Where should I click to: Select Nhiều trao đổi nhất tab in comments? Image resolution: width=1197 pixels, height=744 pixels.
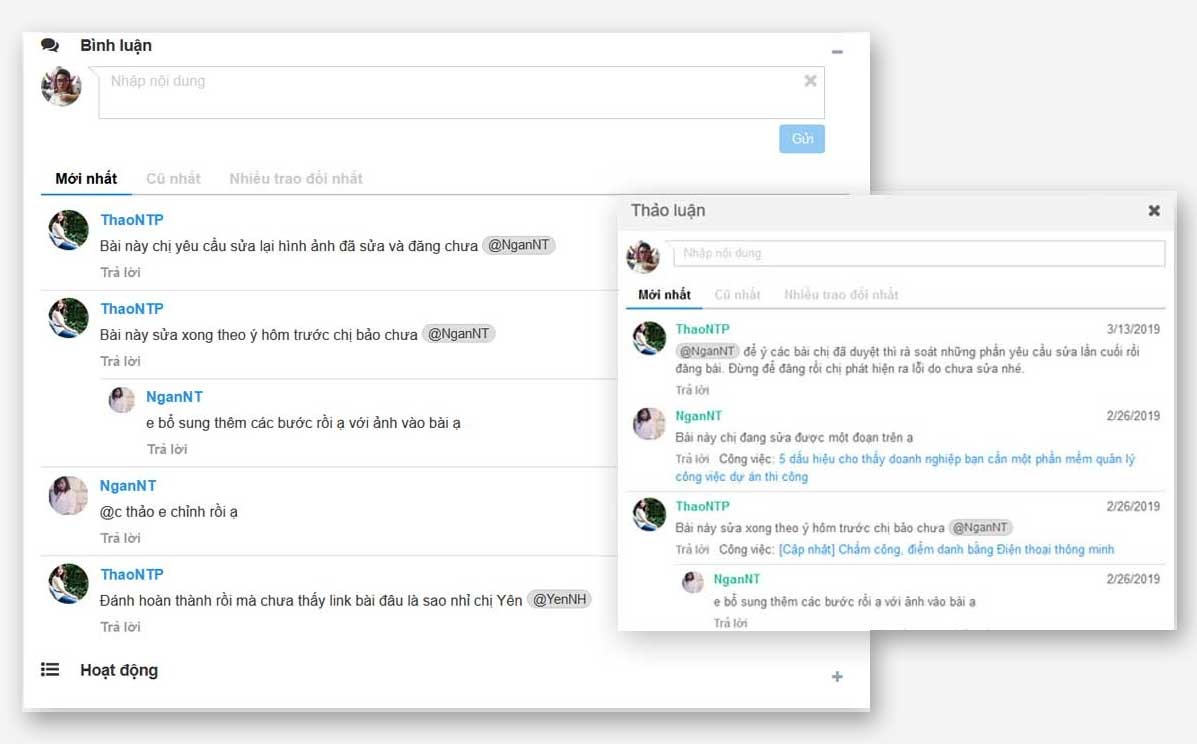click(296, 178)
